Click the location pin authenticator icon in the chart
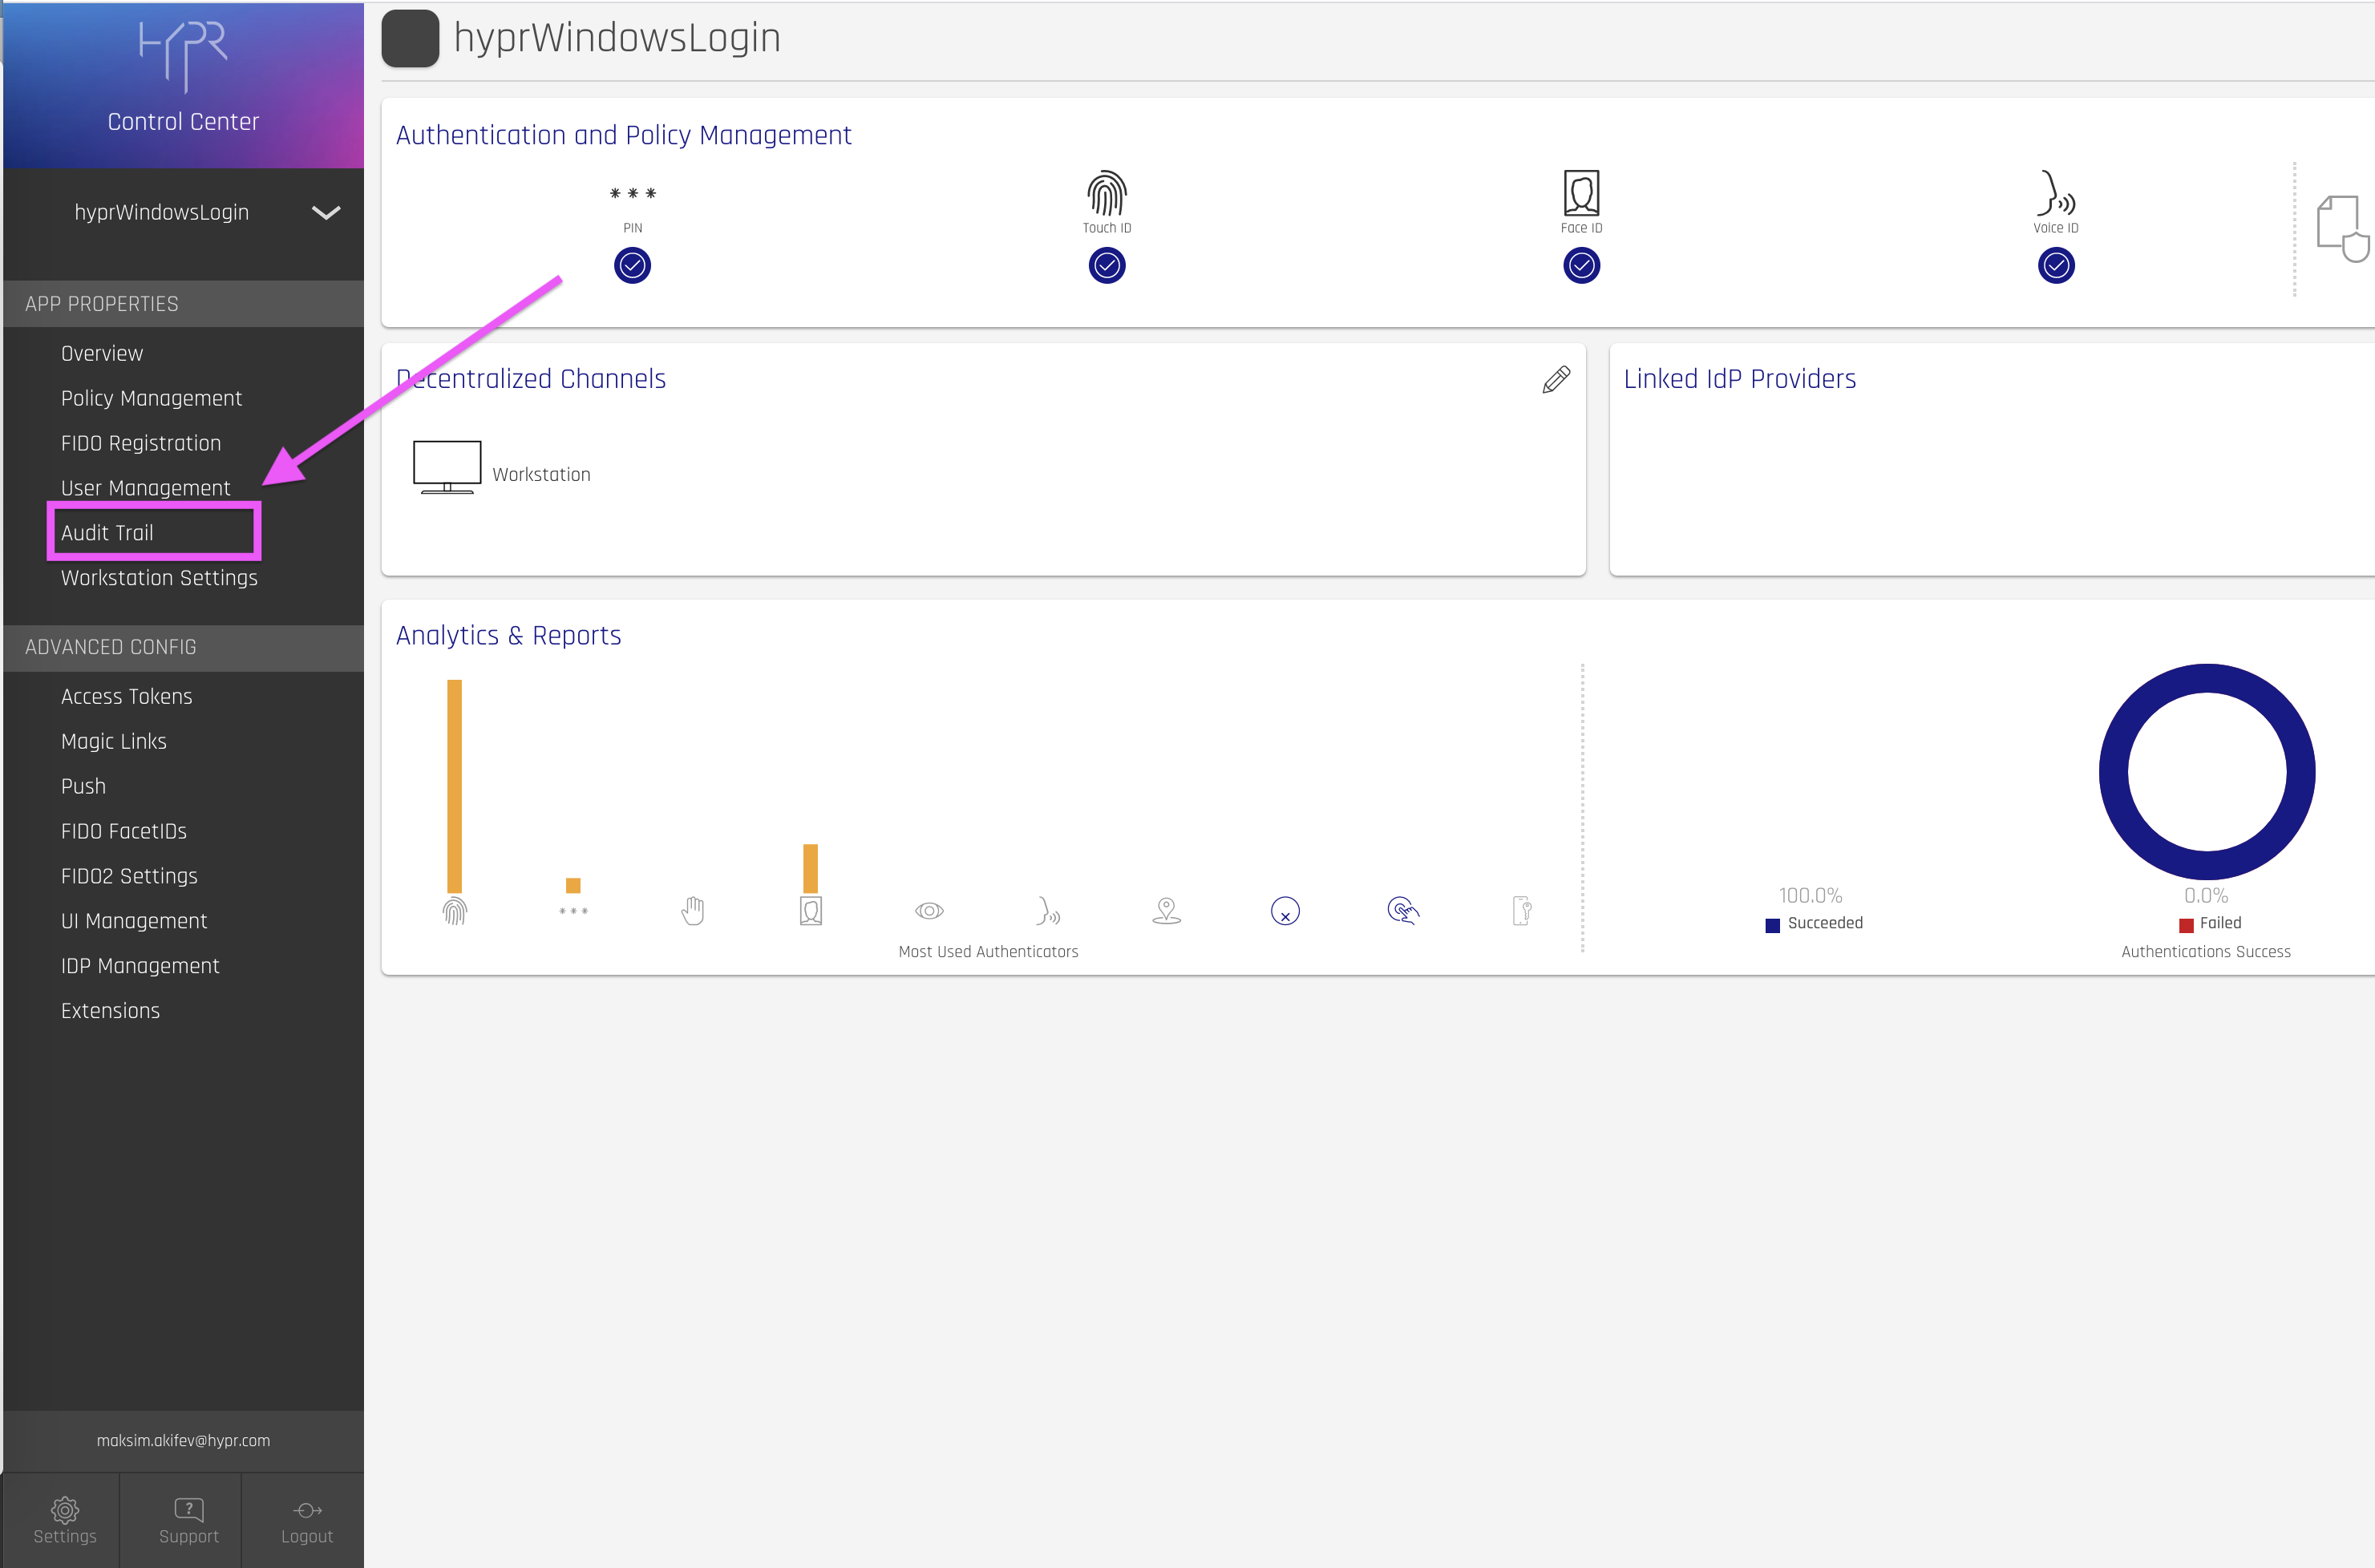This screenshot has width=2375, height=1568. click(x=1166, y=911)
